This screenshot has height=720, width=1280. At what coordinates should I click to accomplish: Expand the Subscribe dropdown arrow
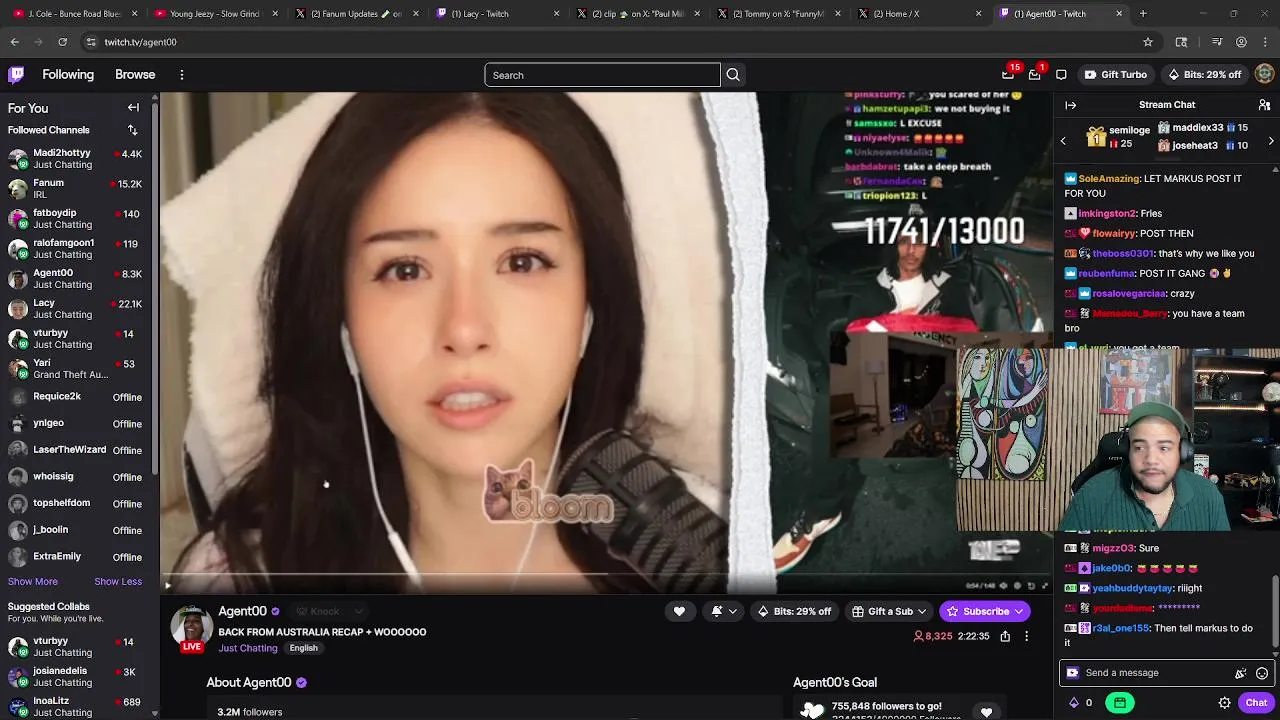pos(1019,611)
